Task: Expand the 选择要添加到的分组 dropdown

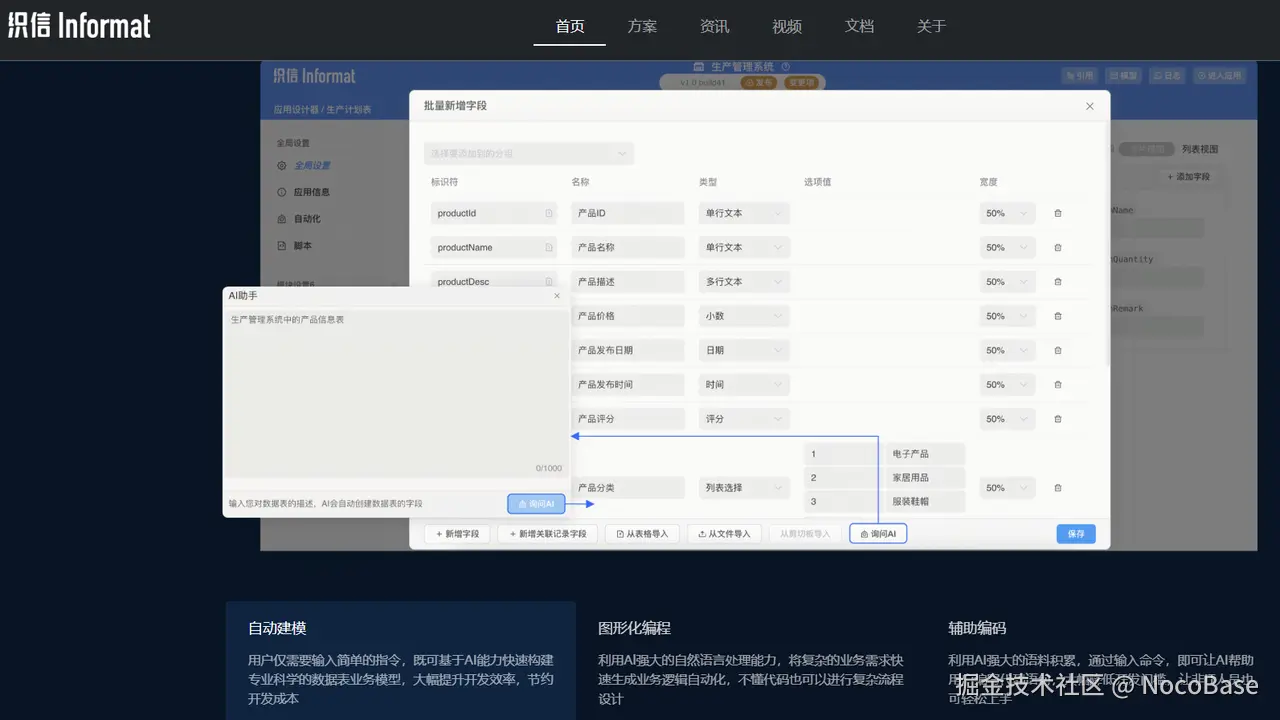Action: click(x=528, y=152)
